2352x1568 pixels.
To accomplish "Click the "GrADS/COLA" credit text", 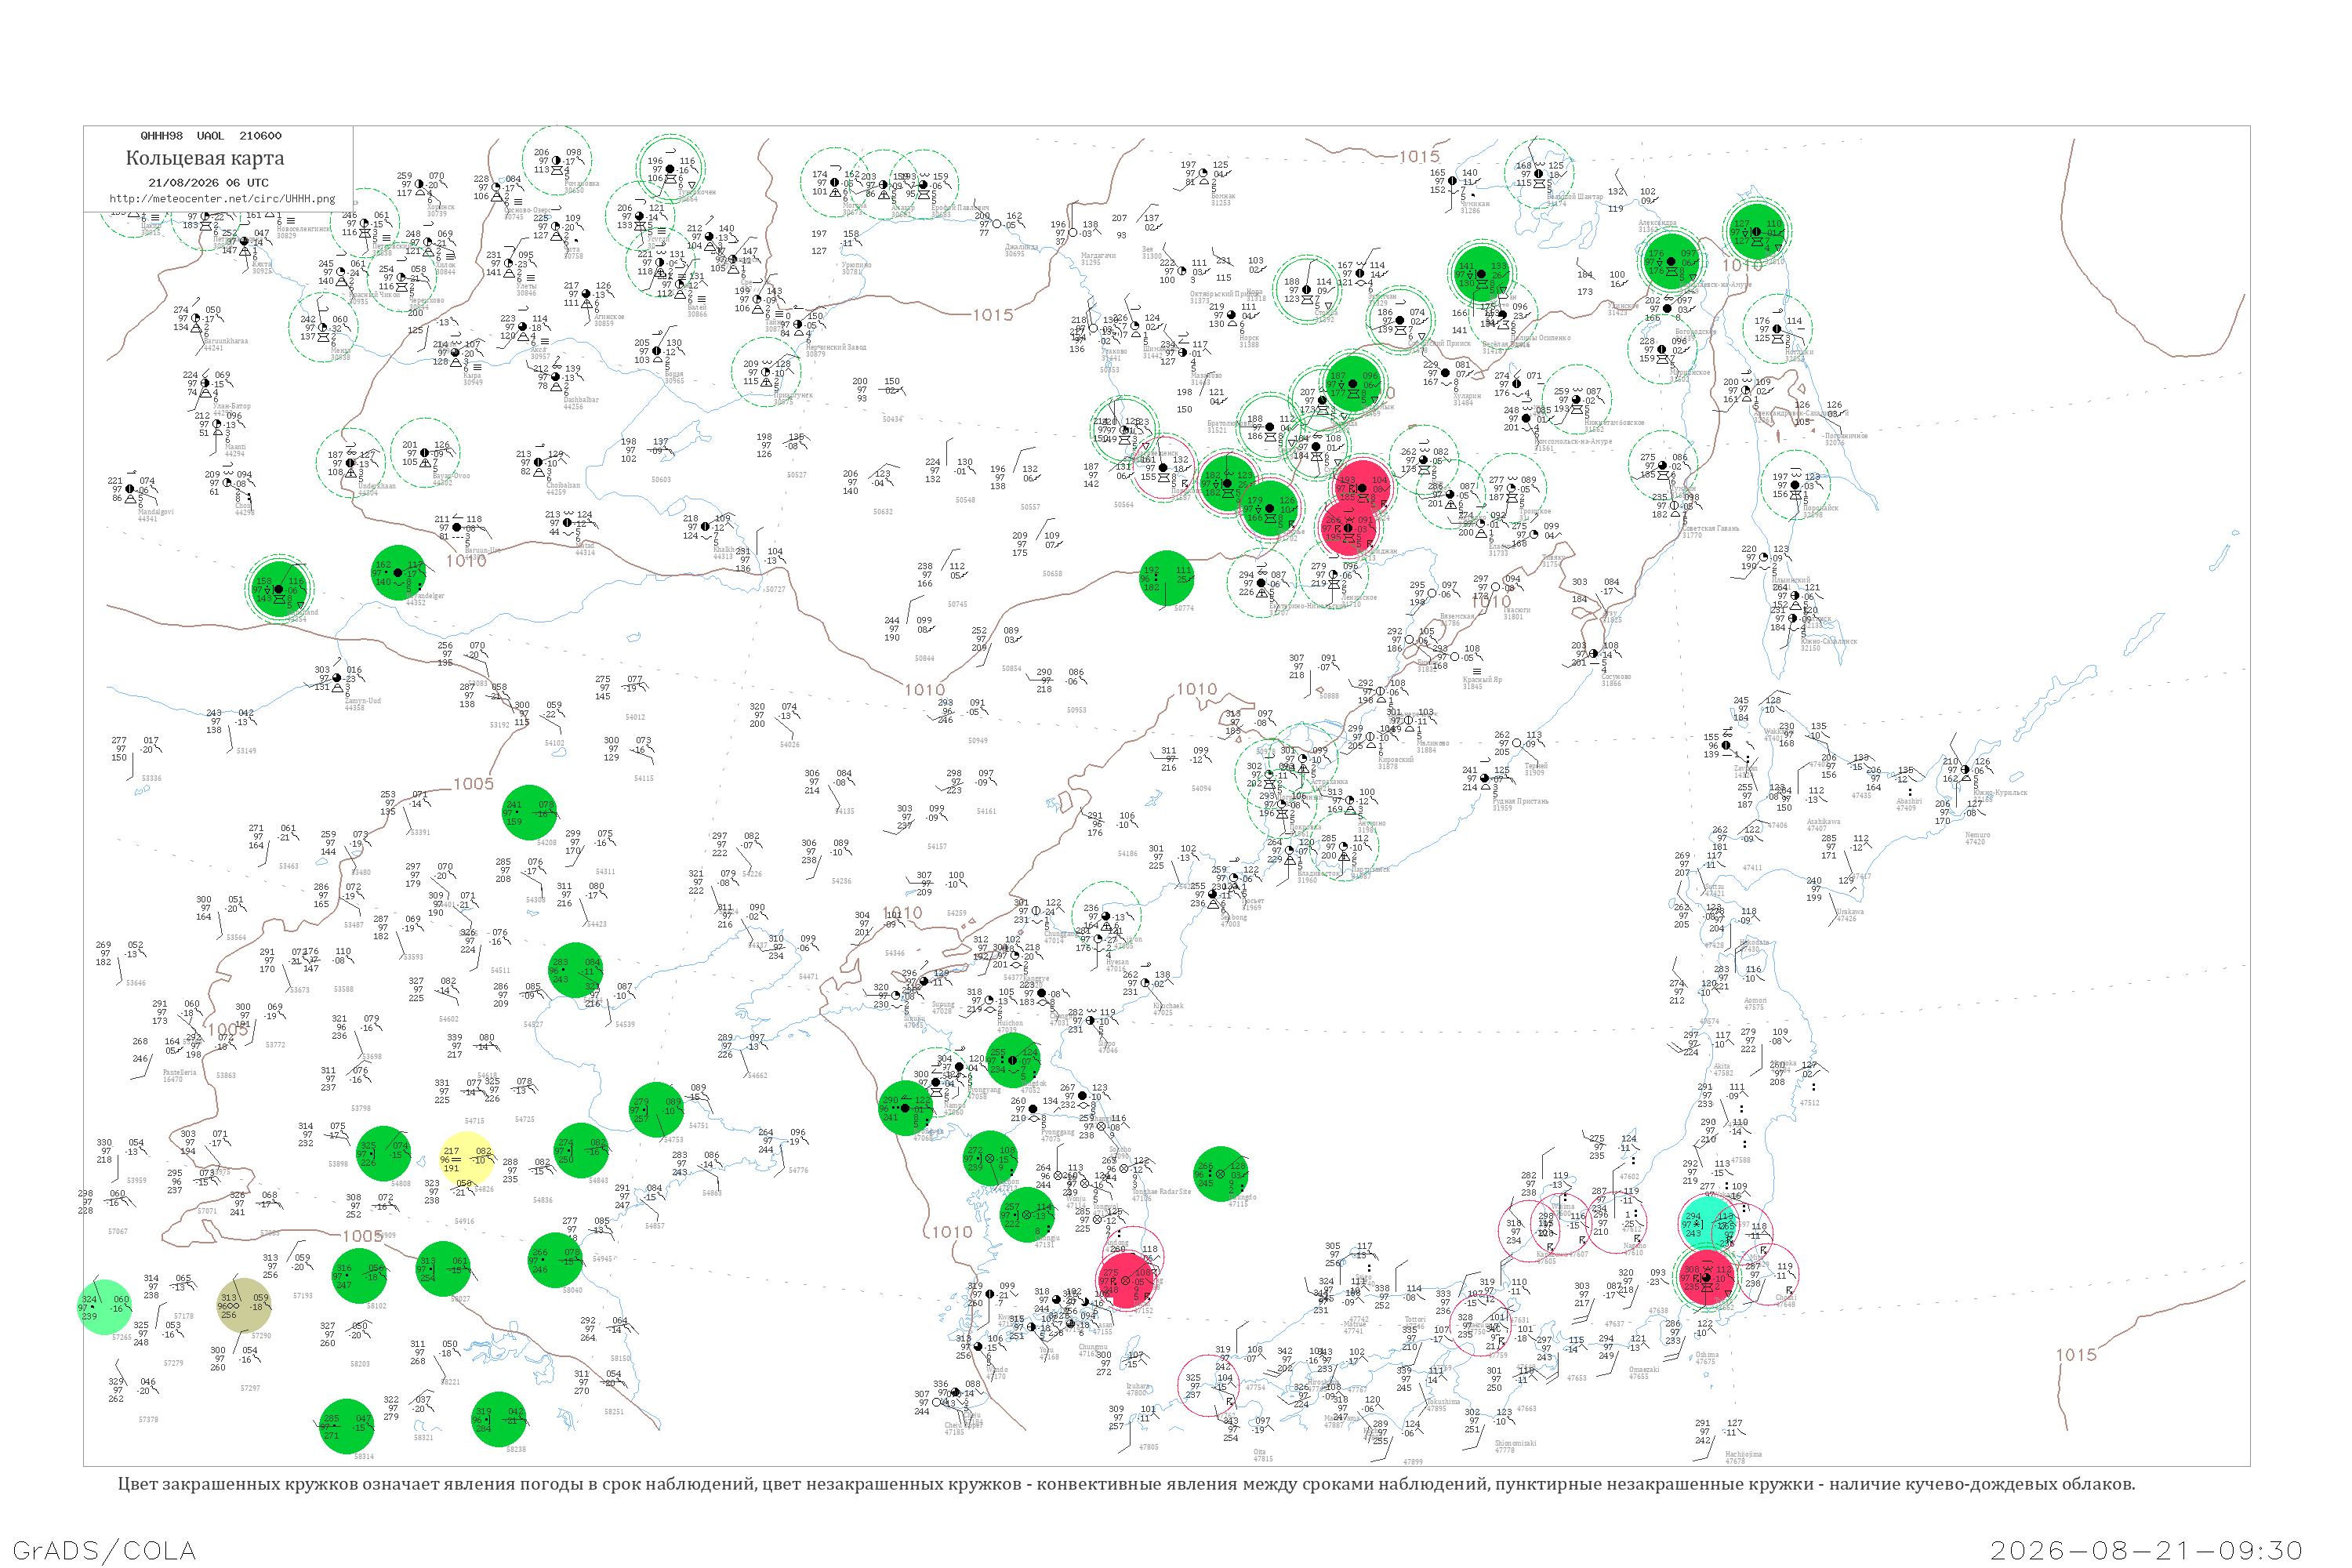I will point(104,1551).
